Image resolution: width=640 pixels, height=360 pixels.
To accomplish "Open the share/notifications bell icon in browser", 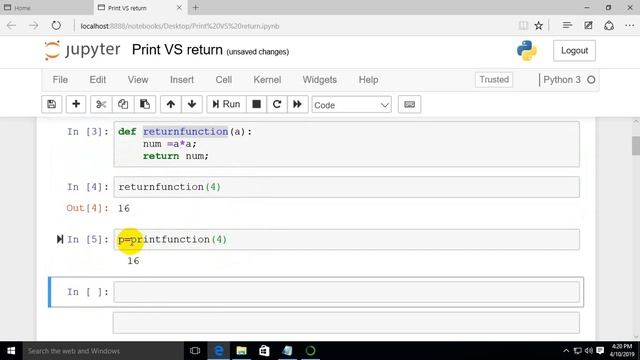I will coord(609,26).
